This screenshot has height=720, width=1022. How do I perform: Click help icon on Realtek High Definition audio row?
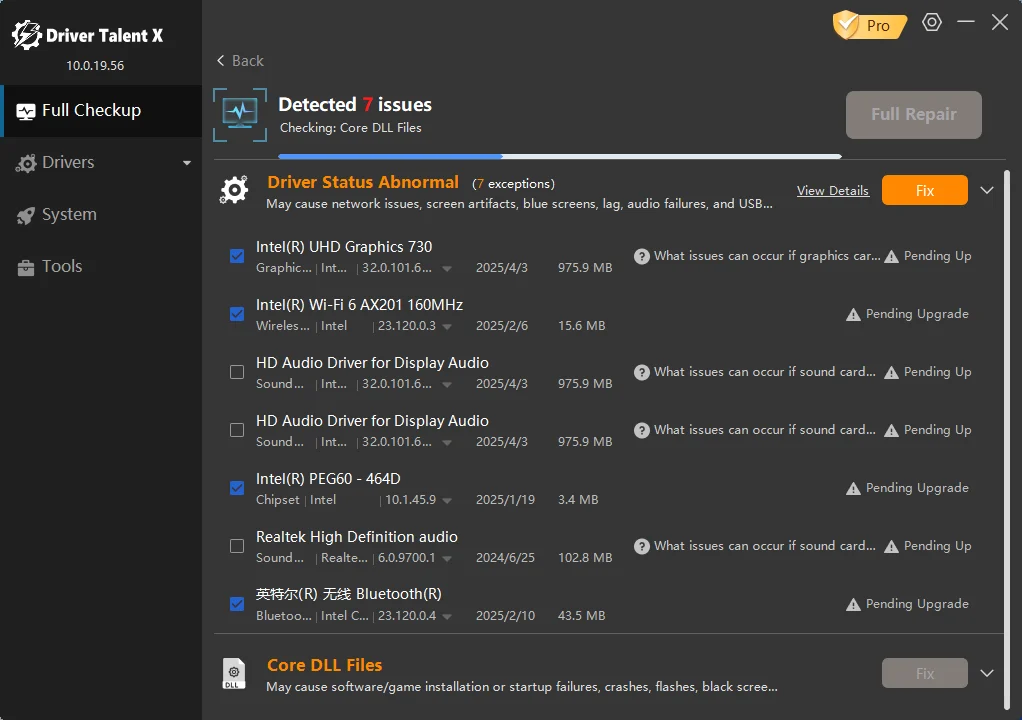point(642,547)
